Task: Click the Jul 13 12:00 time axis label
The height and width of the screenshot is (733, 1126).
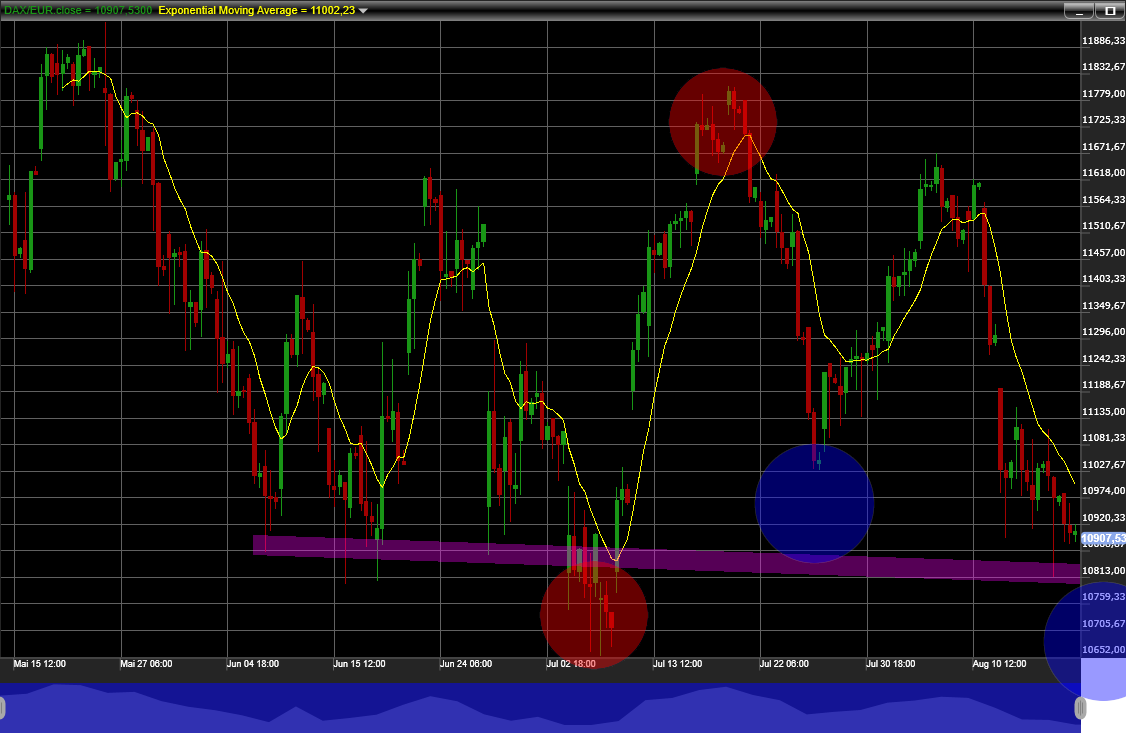Action: (677, 663)
